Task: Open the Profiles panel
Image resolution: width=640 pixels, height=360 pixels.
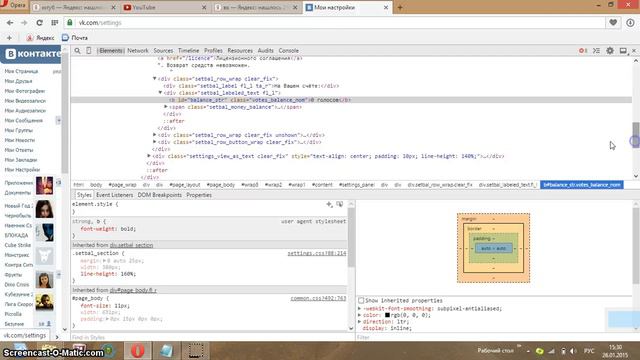Action: click(x=213, y=51)
